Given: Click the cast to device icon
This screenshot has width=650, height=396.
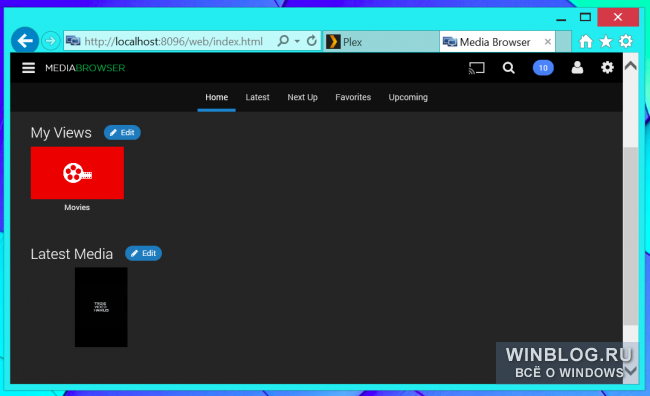Looking at the screenshot, I should pyautogui.click(x=476, y=68).
